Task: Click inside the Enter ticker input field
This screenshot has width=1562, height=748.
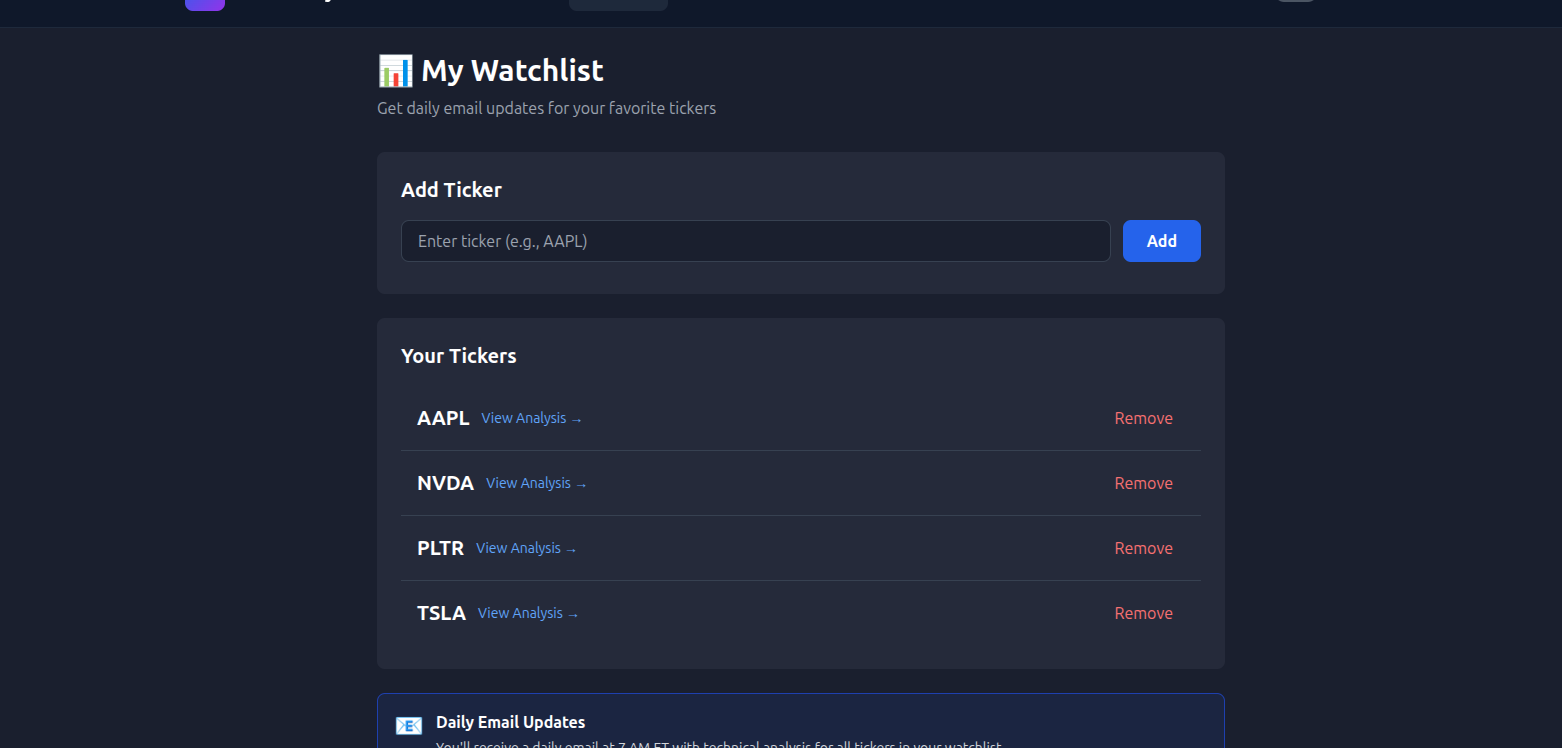Action: (755, 240)
